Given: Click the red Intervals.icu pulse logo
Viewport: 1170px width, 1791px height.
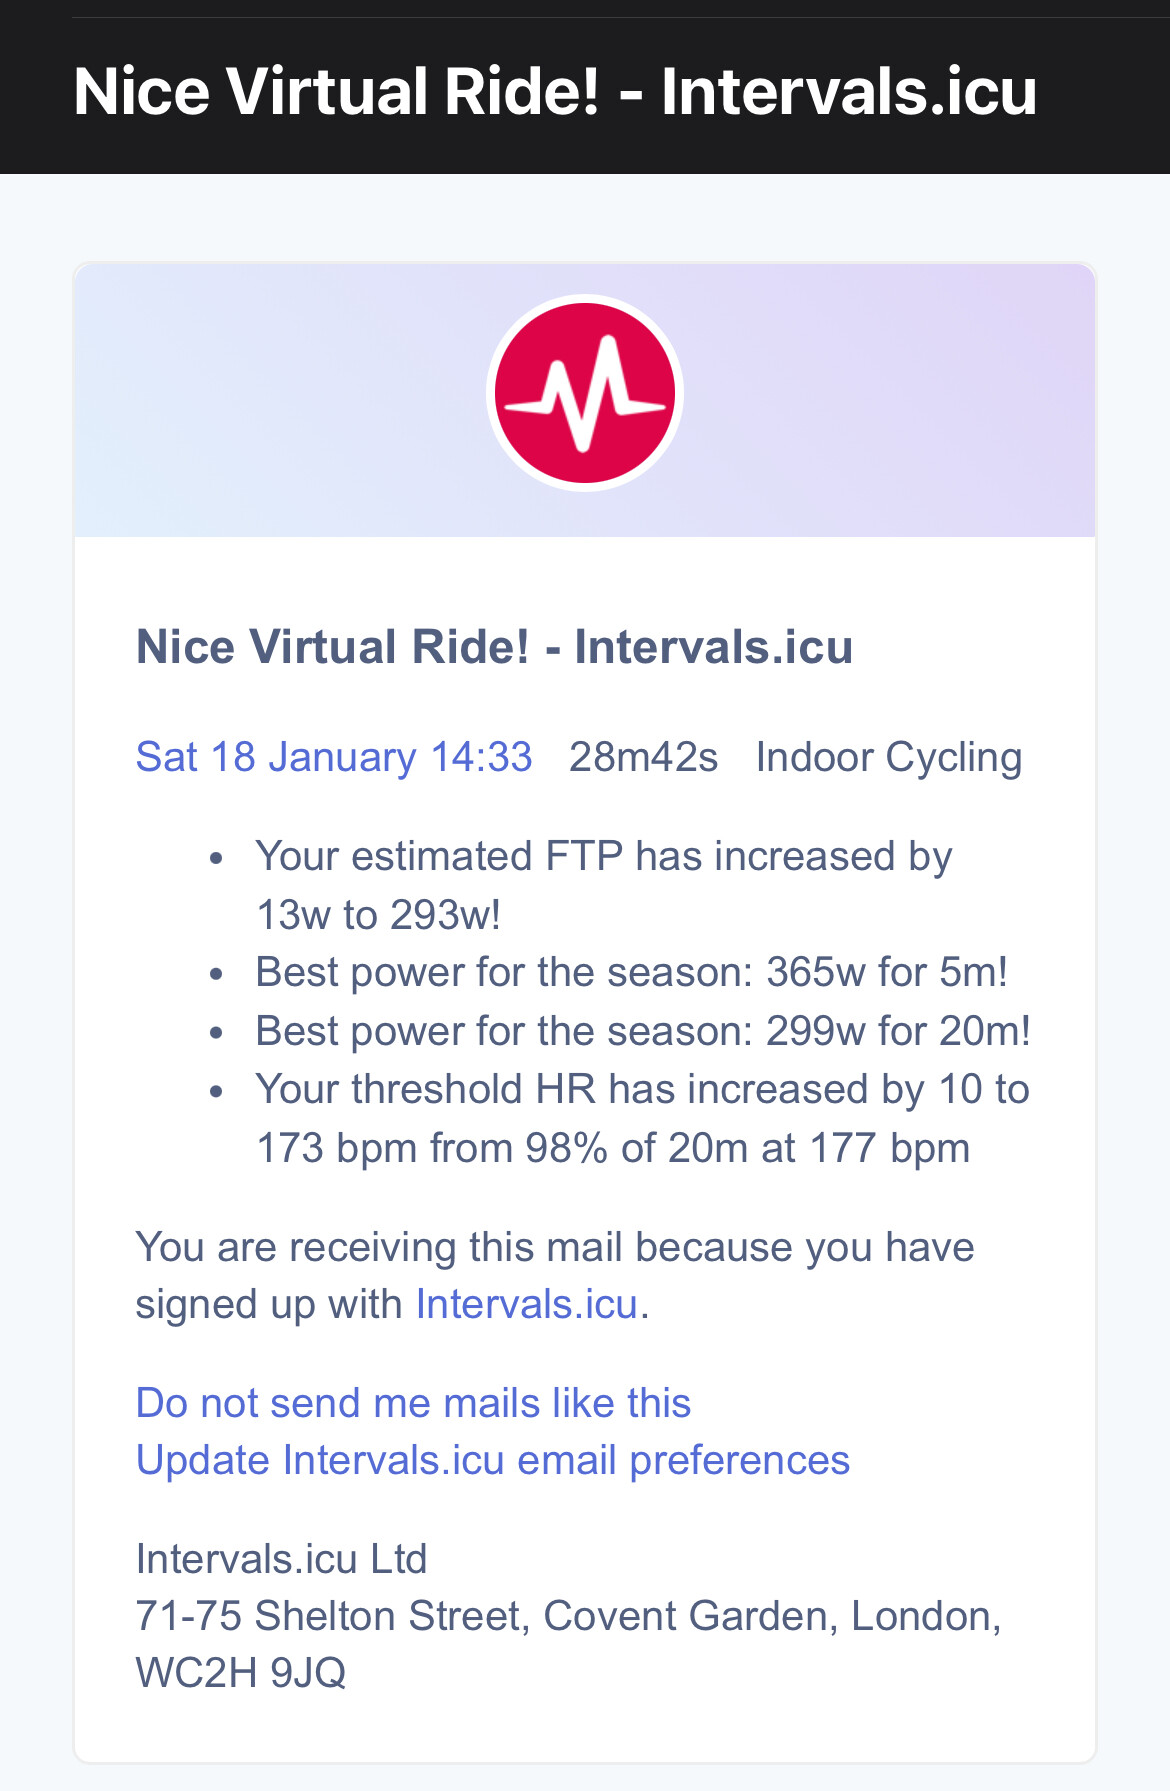Looking at the screenshot, I should coord(585,393).
